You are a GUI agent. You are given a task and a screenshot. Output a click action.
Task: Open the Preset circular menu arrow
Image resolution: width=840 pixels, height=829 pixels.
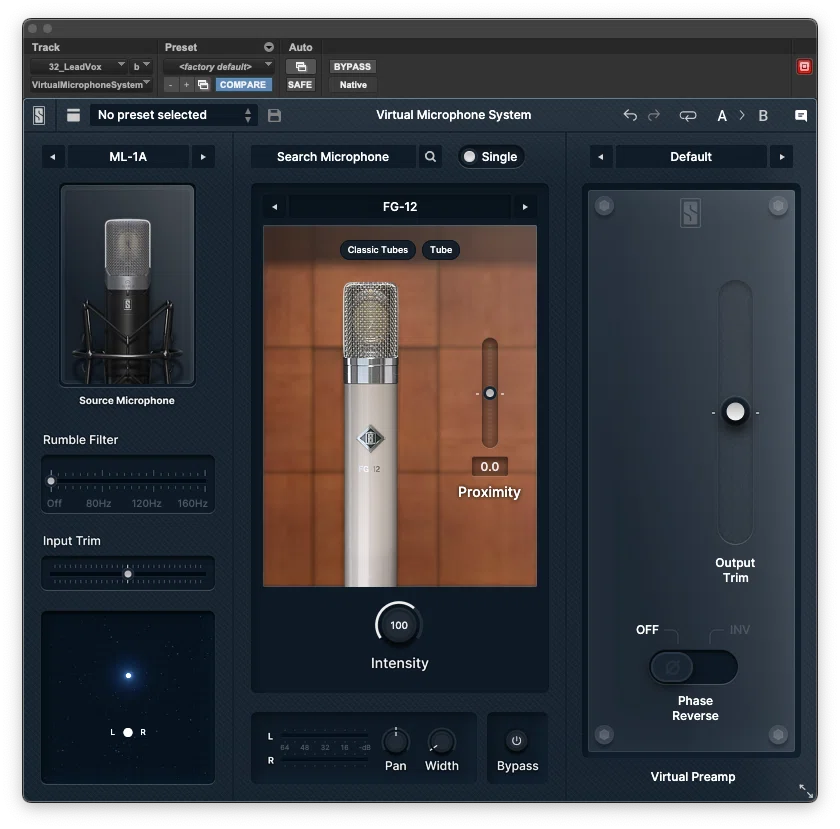pyautogui.click(x=268, y=47)
